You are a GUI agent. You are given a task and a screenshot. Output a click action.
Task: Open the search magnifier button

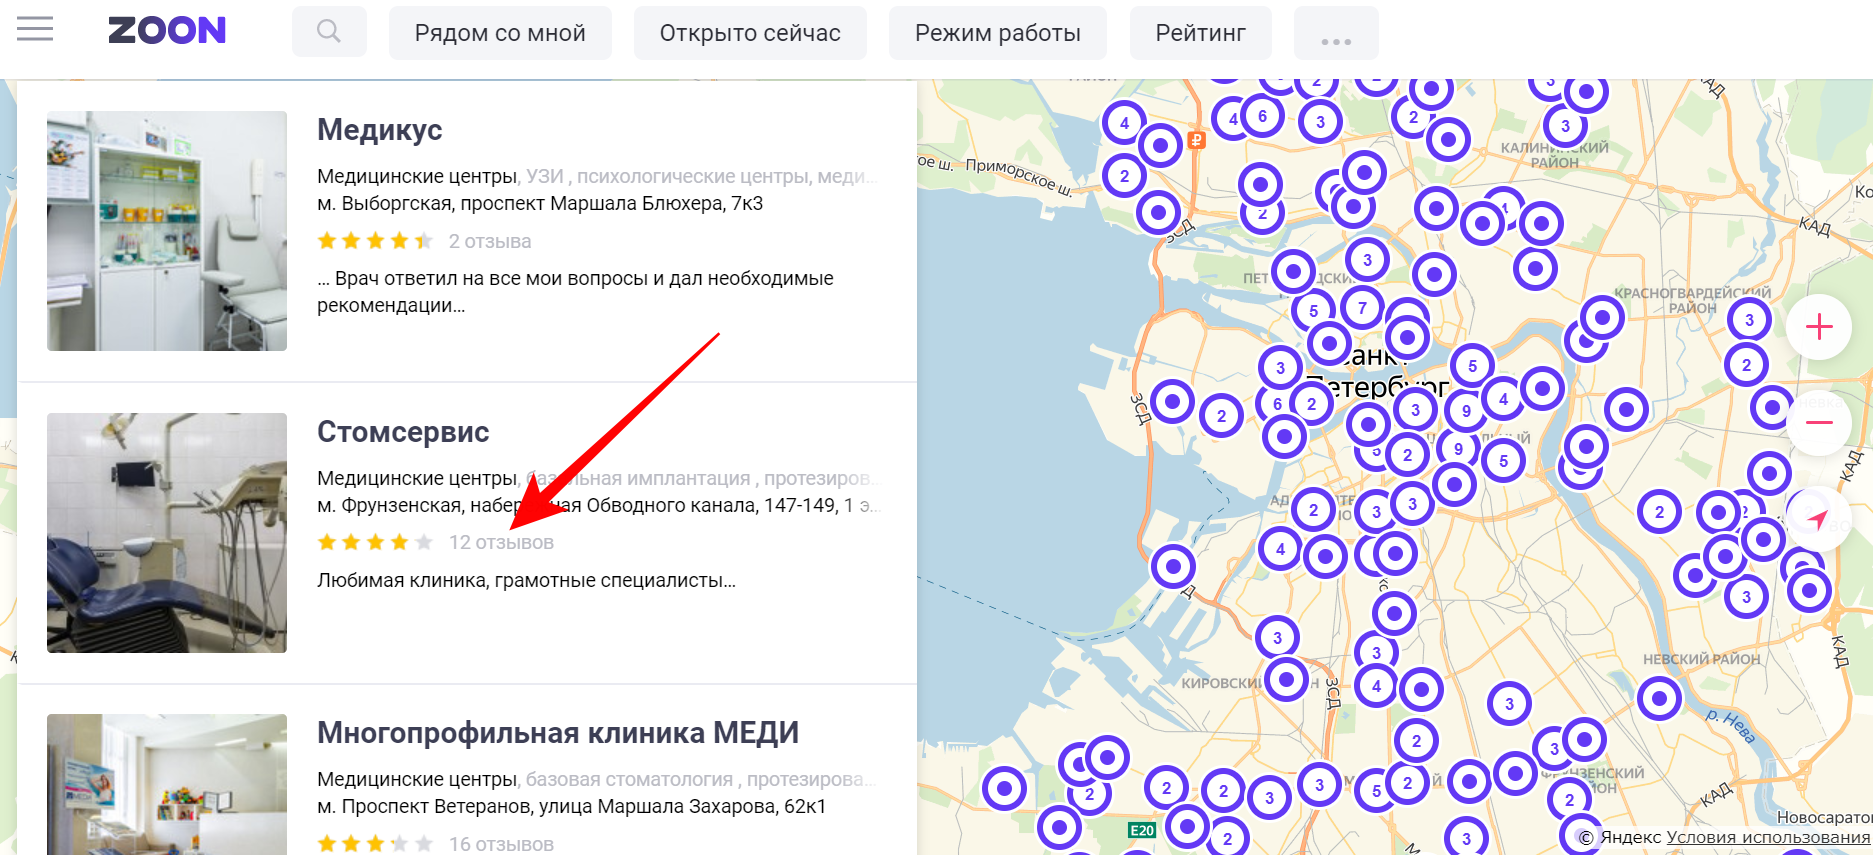click(329, 32)
